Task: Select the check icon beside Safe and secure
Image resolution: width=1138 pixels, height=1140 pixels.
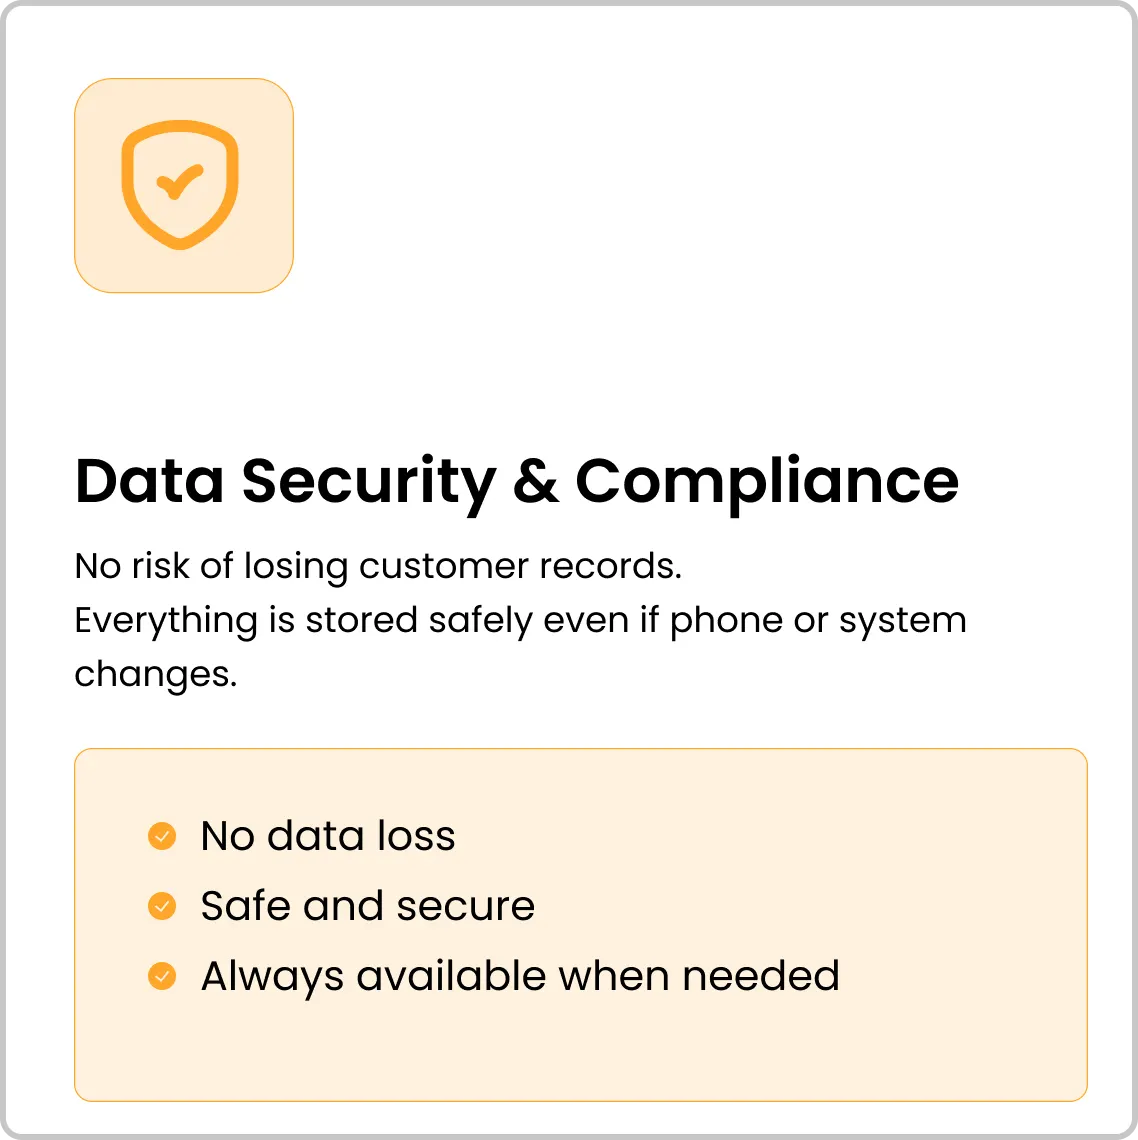Action: pos(161,906)
